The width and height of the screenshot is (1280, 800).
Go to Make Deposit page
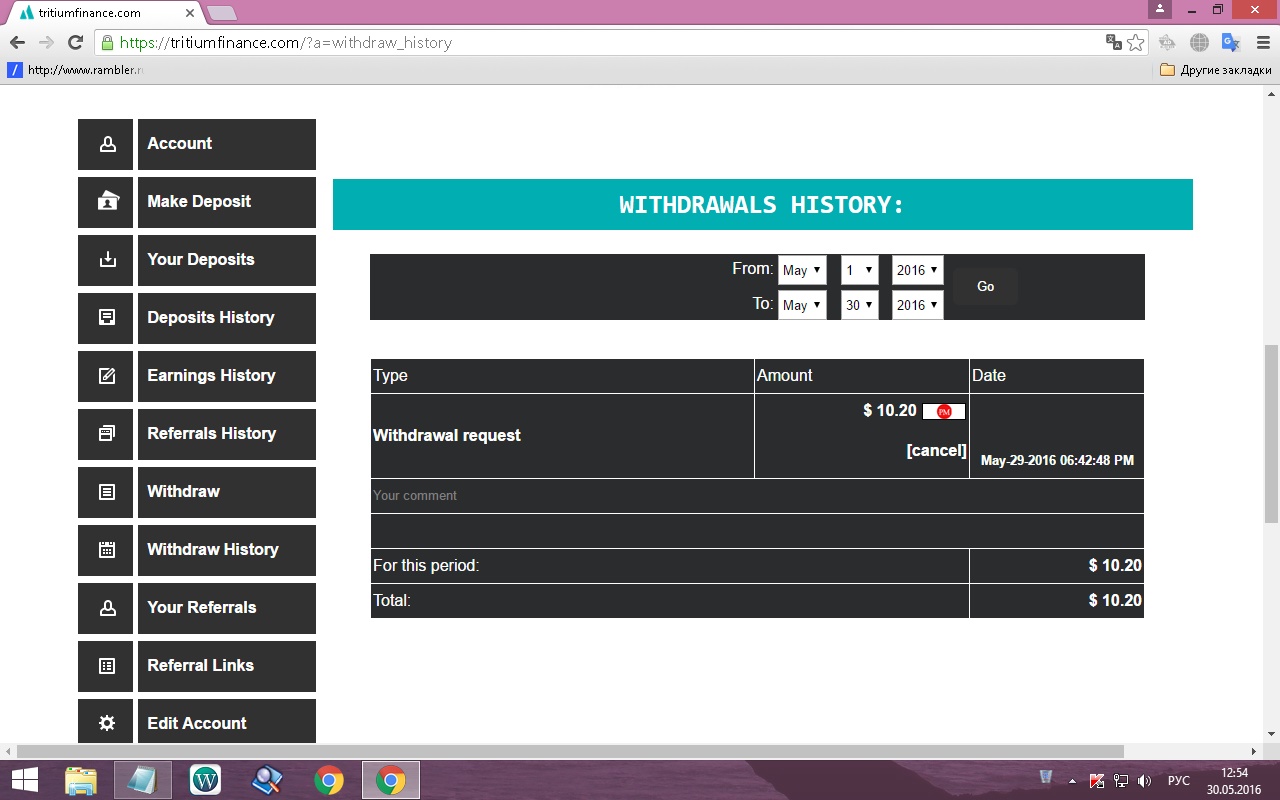tap(227, 202)
